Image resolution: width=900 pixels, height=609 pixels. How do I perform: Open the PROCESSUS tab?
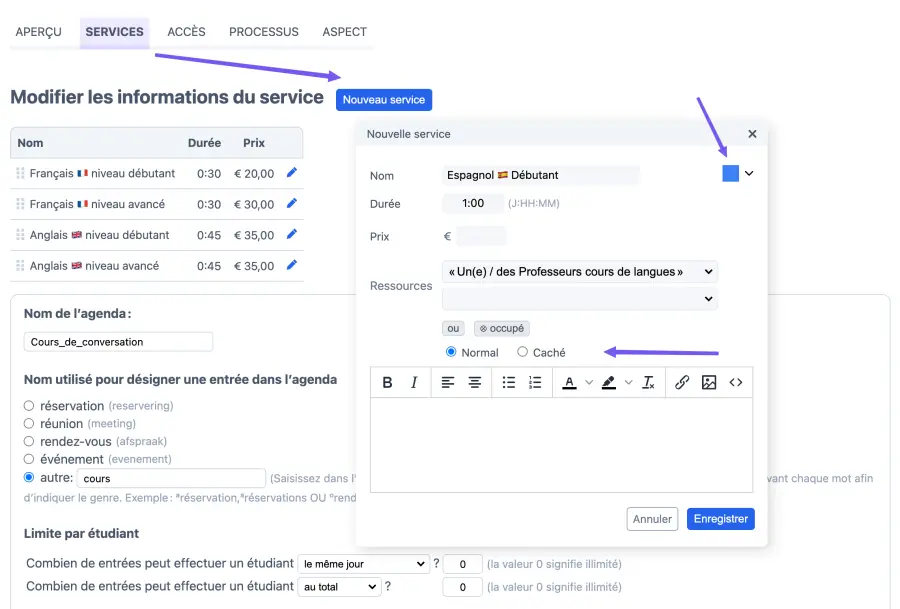pyautogui.click(x=263, y=32)
